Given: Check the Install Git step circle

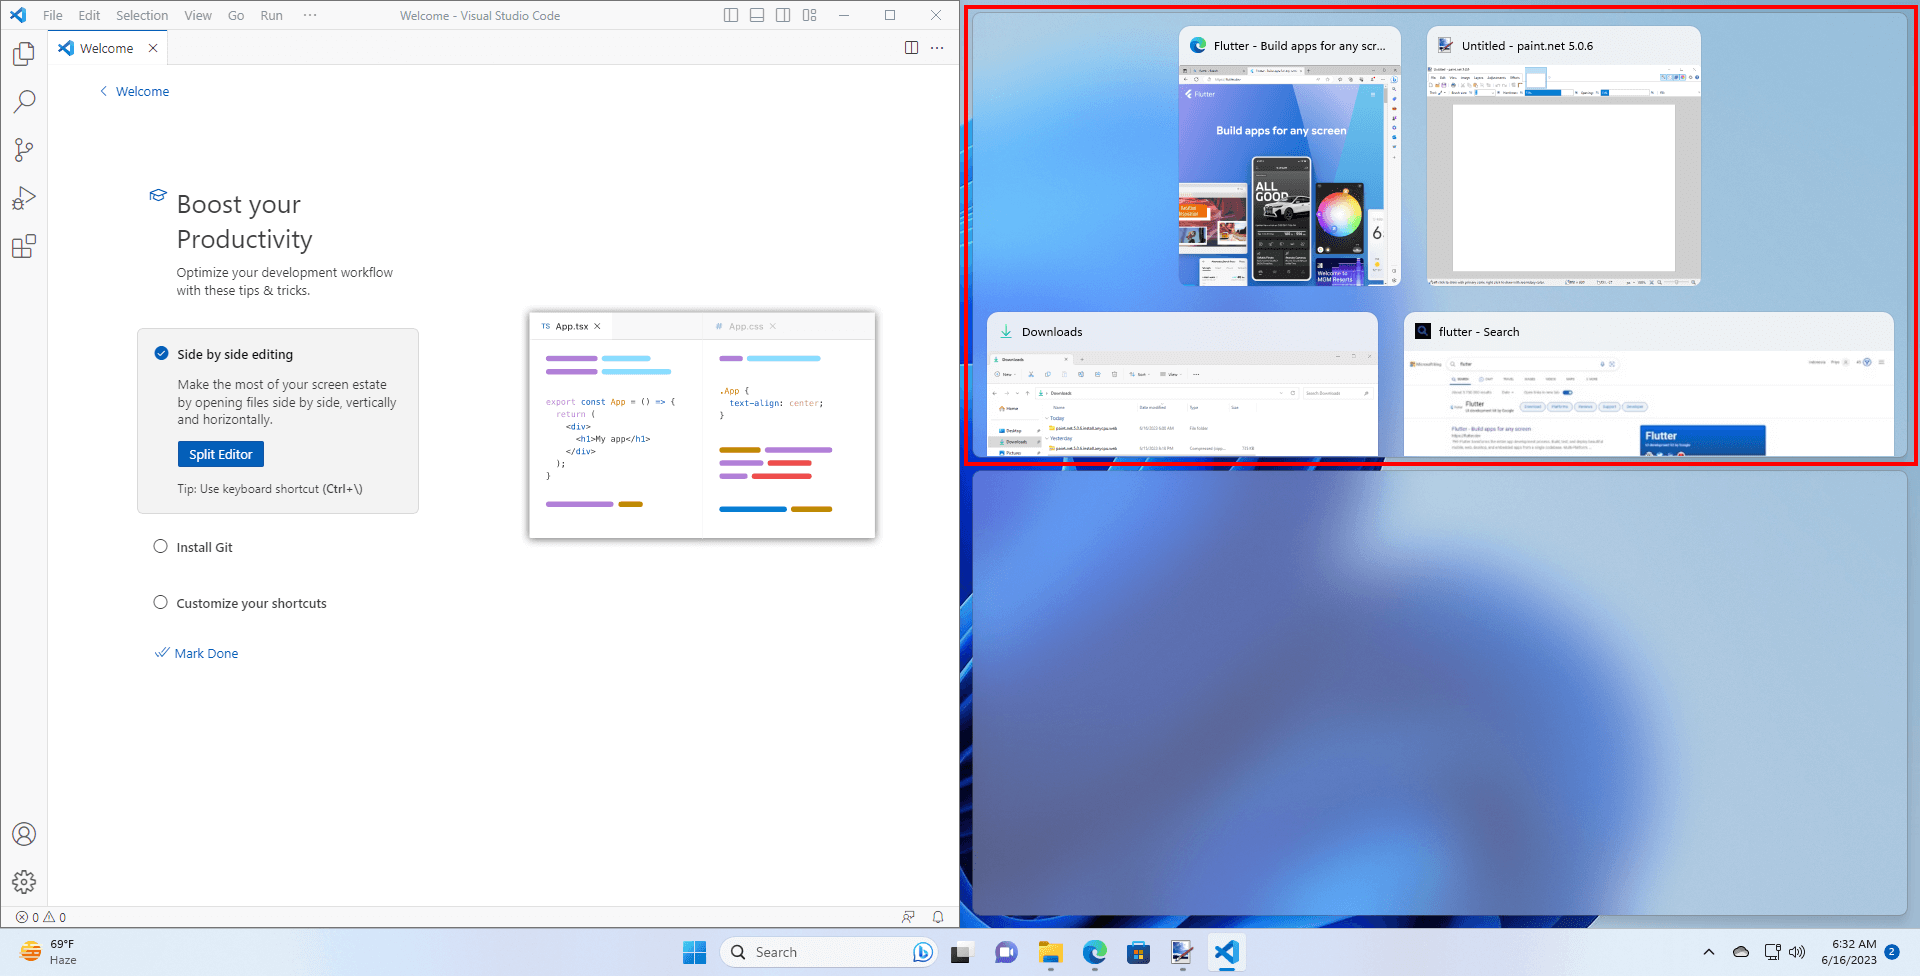Looking at the screenshot, I should pyautogui.click(x=160, y=546).
